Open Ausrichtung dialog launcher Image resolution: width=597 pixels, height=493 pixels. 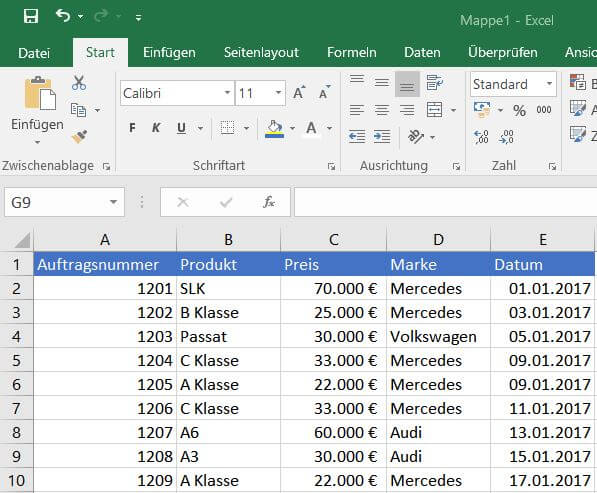[456, 166]
